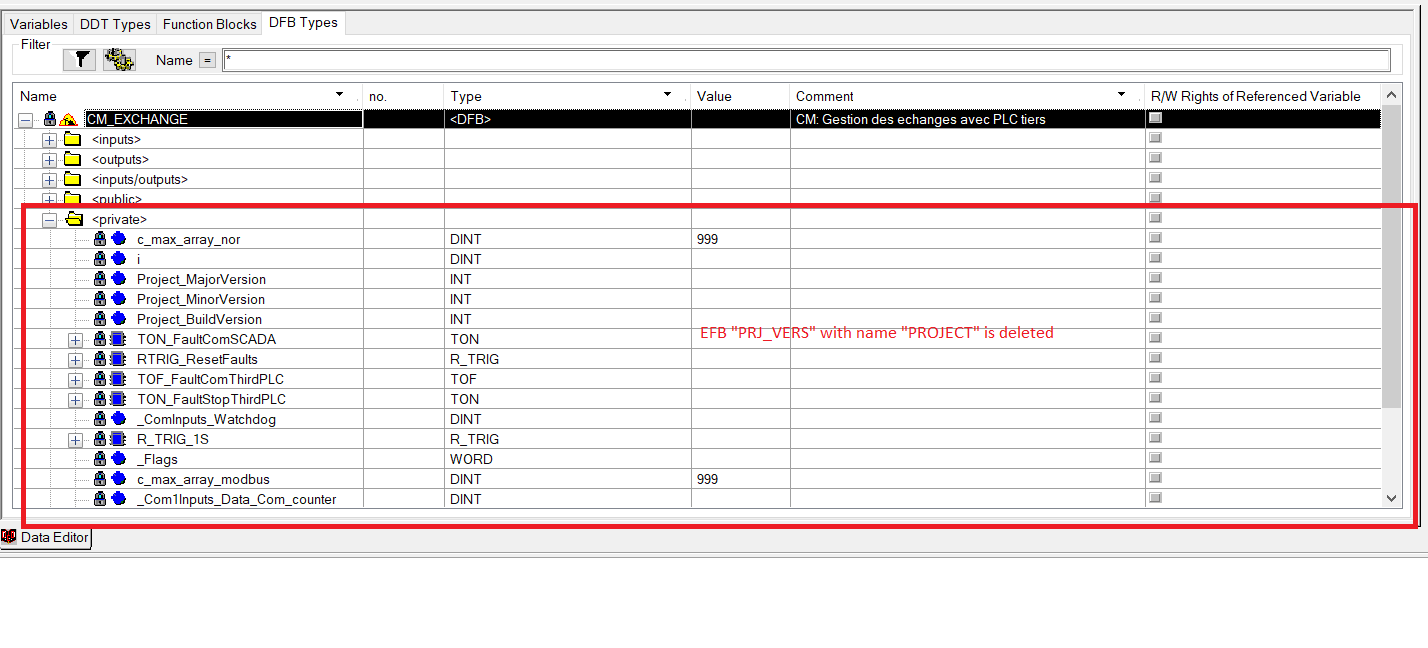Image resolution: width=1428 pixels, height=648 pixels.
Task: Click the function block icon of R_TRIG_1S
Action: [118, 439]
